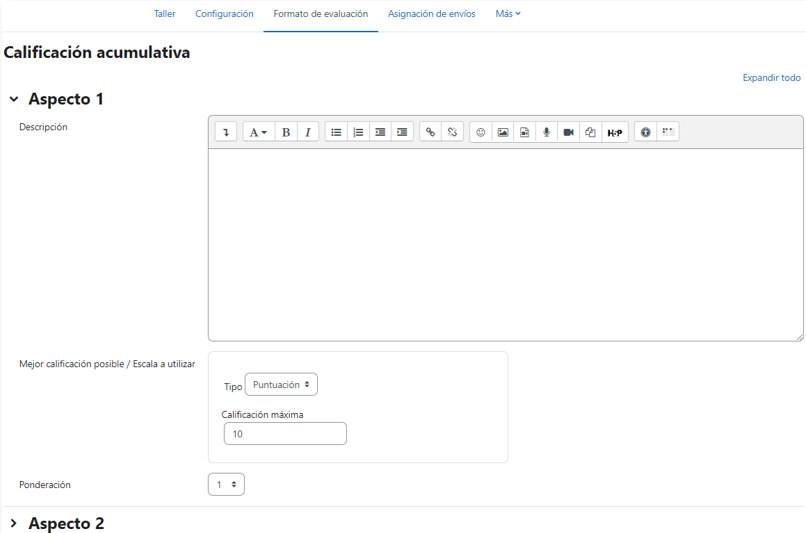
Task: Apply italic formatting
Action: click(307, 132)
